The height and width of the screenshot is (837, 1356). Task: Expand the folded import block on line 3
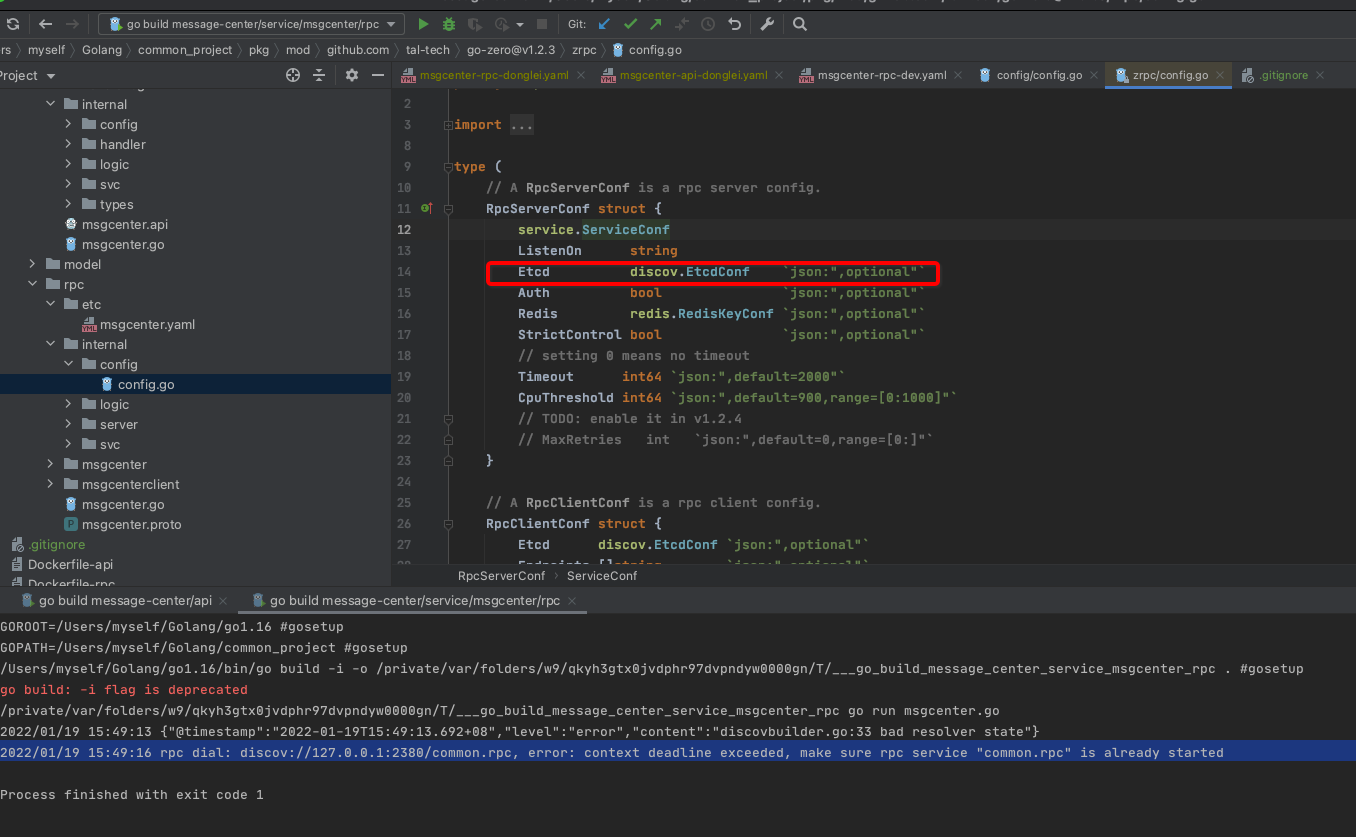(x=447, y=125)
